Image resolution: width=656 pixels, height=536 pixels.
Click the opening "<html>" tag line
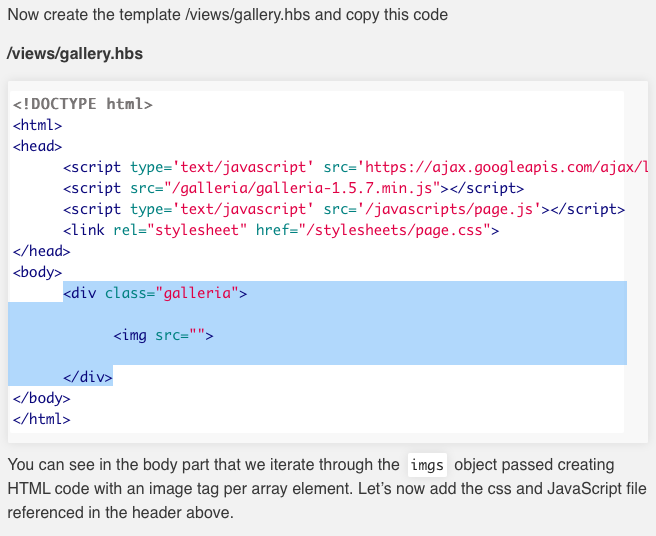pos(38,125)
